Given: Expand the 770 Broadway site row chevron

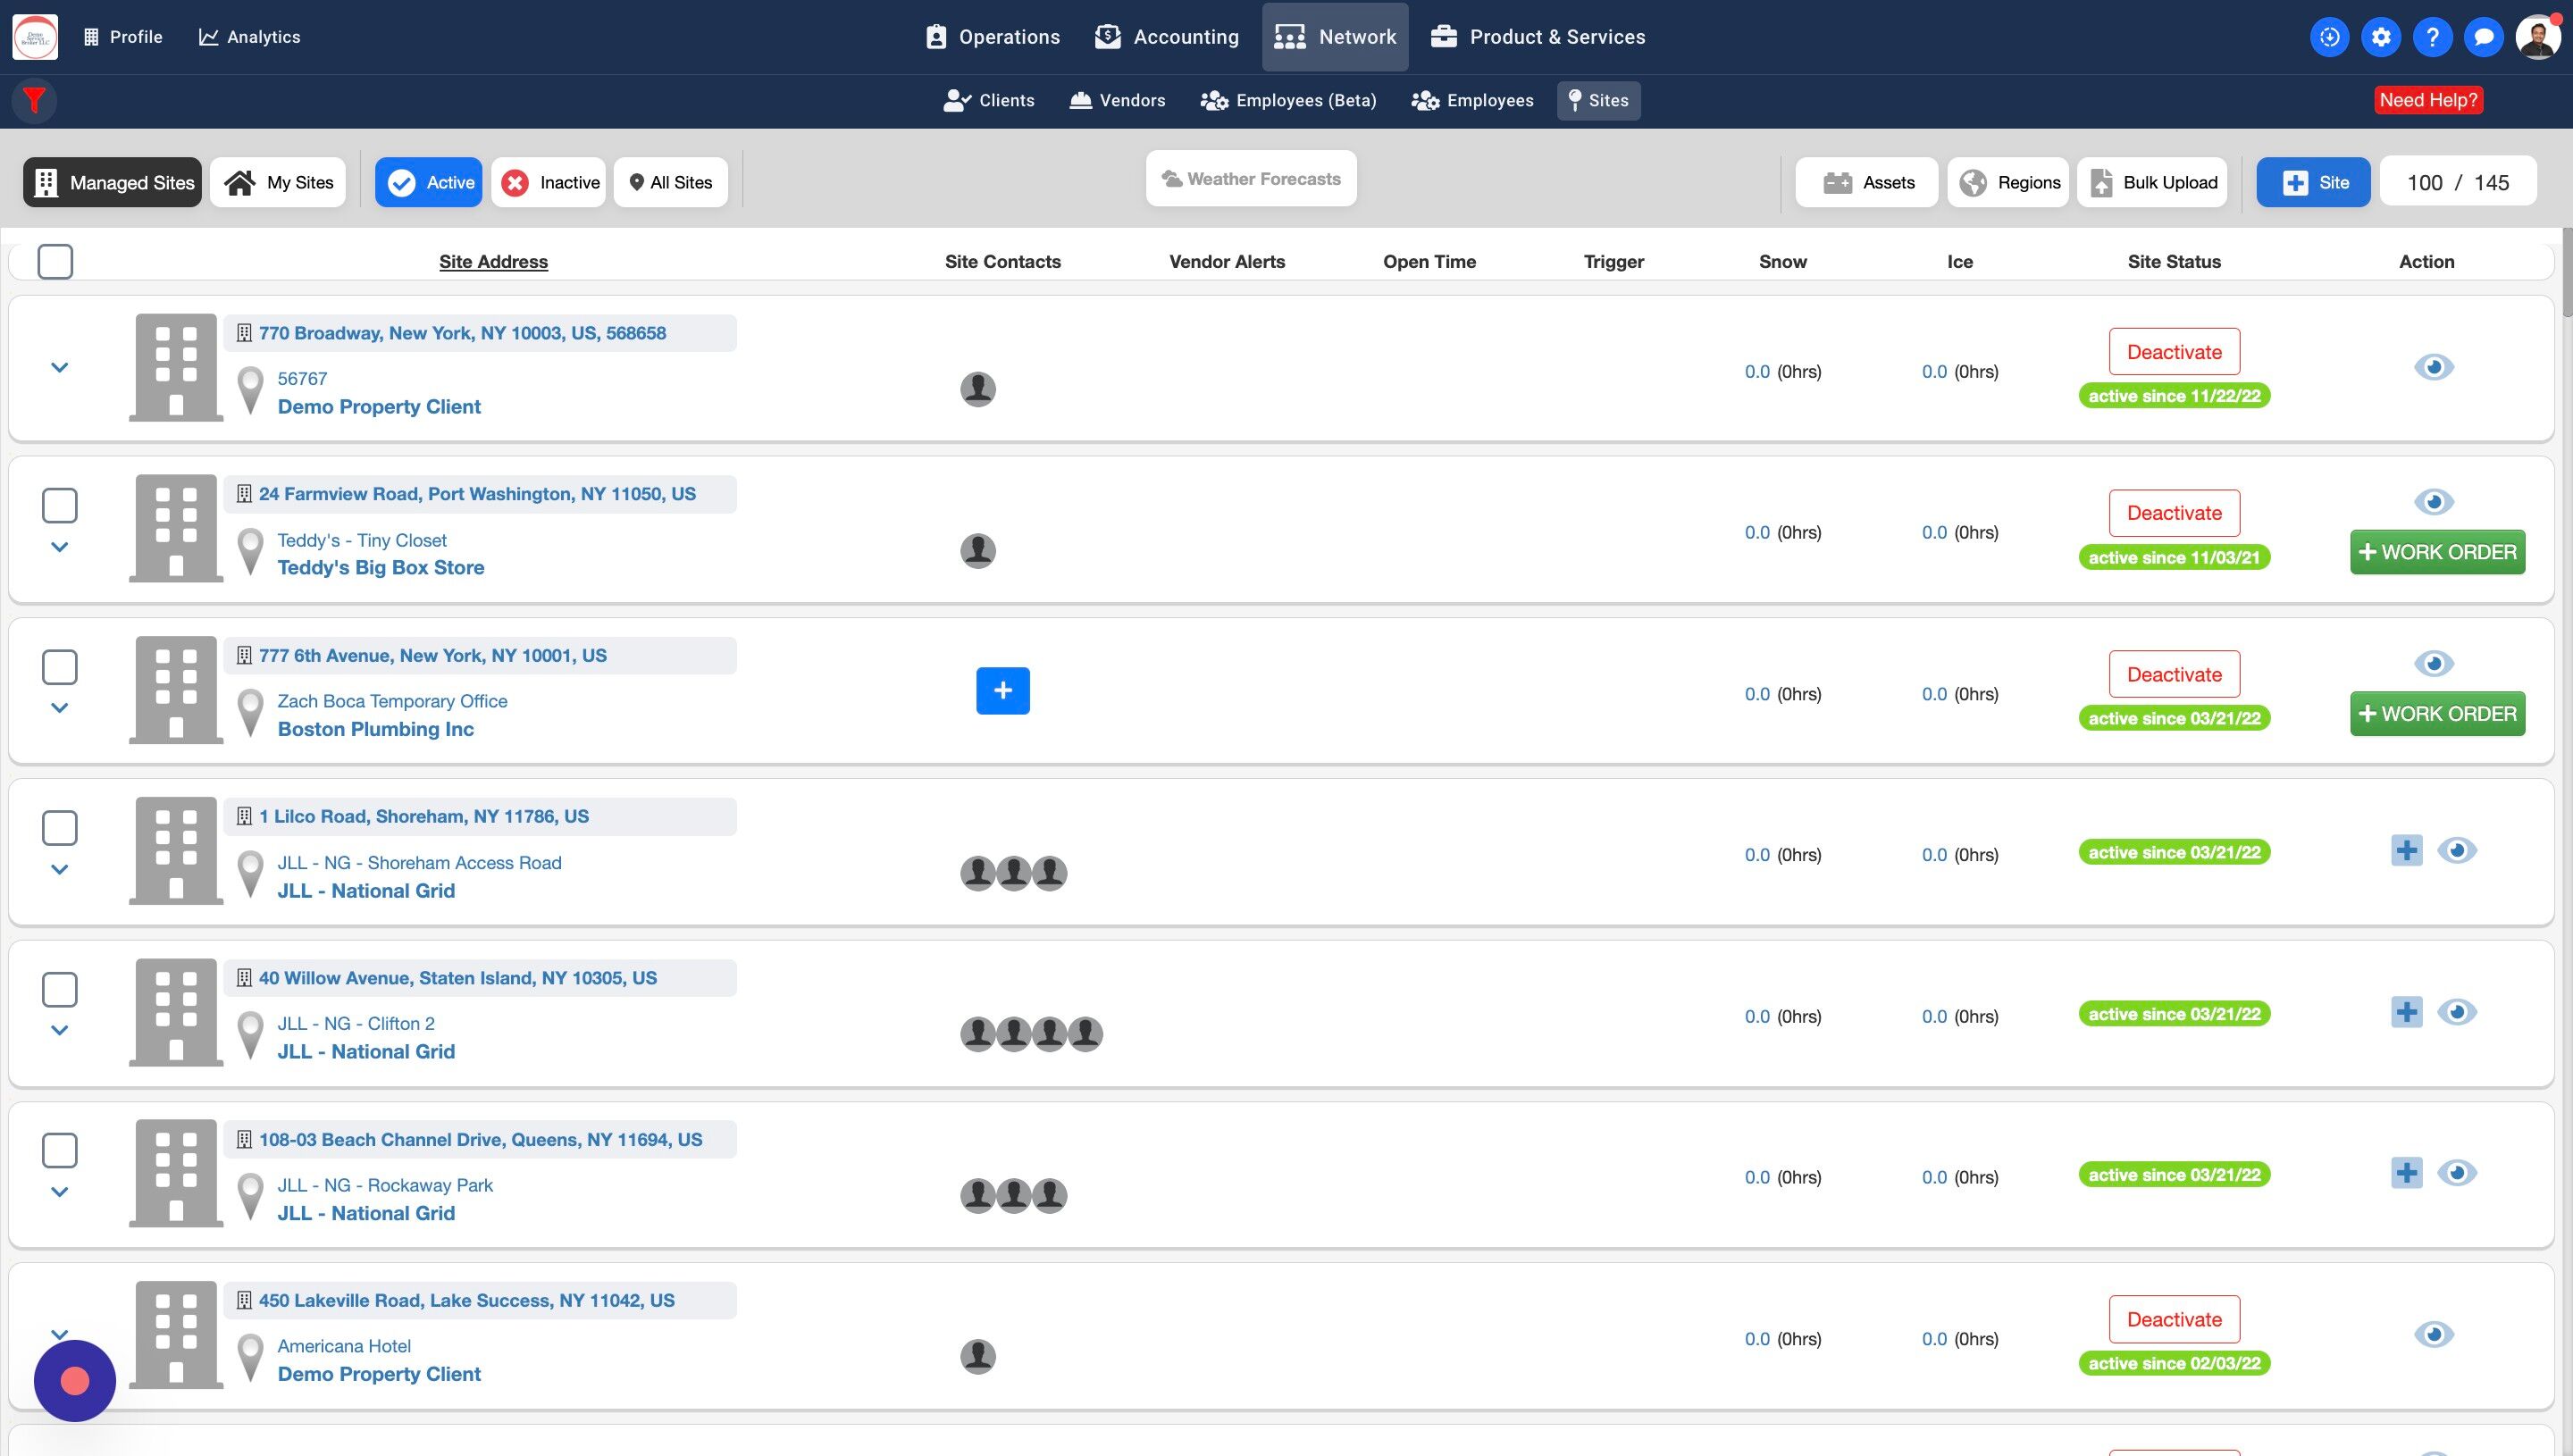Looking at the screenshot, I should click(x=60, y=368).
